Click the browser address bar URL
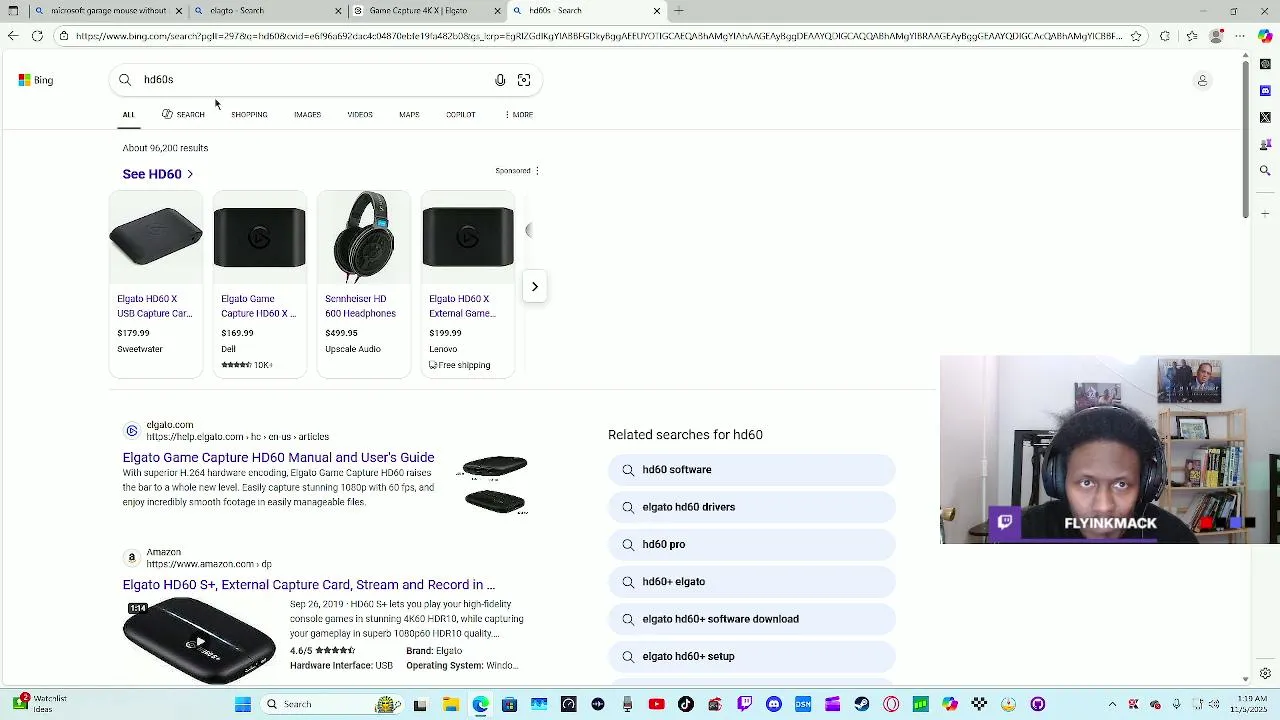The image size is (1280, 720). 599,36
